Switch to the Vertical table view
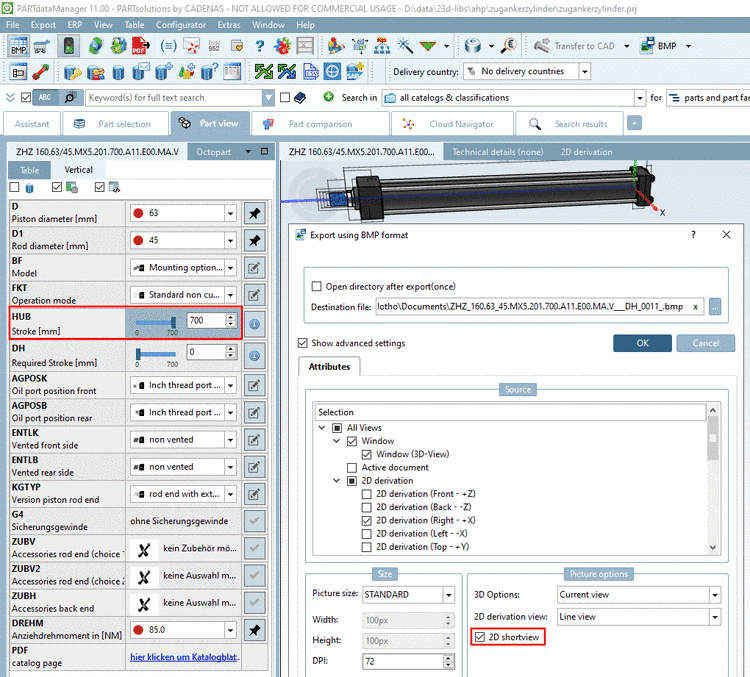The image size is (750, 677). 78,170
